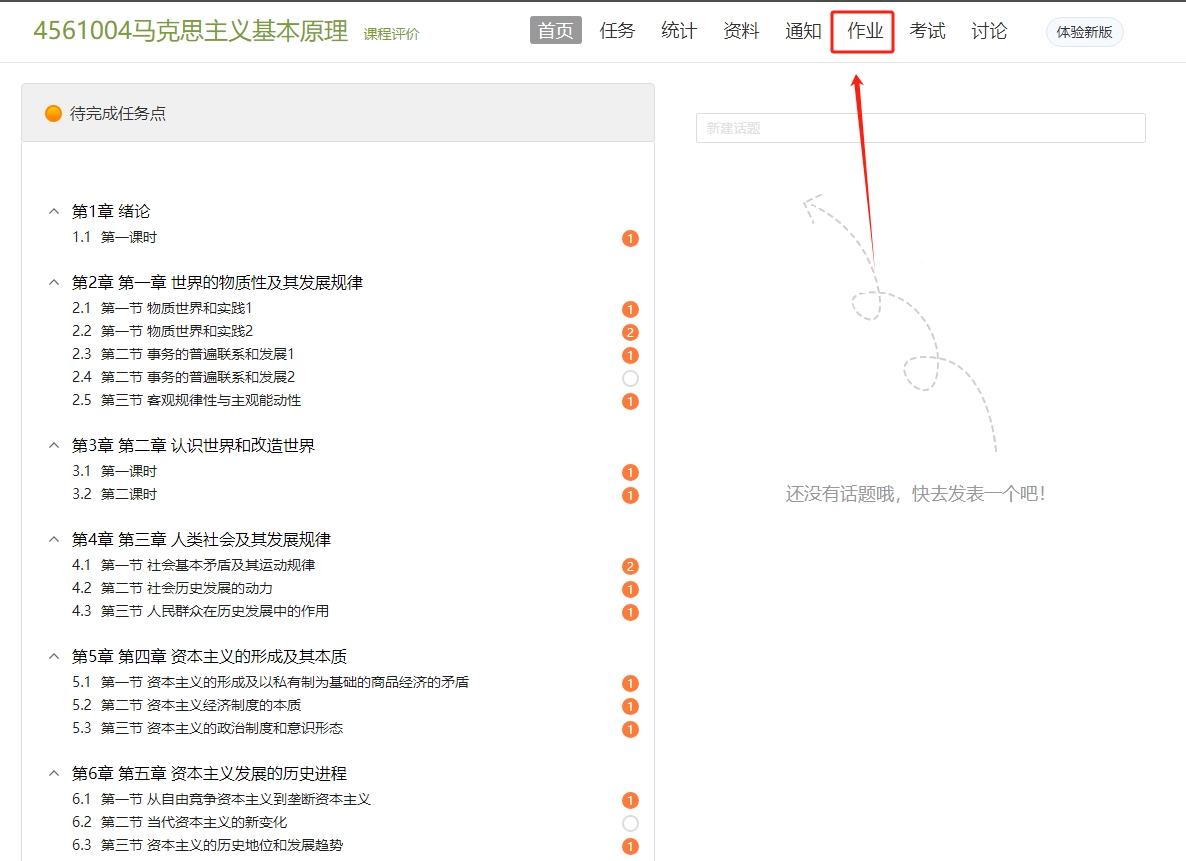Click the orange badge for section 2.5
1186x861 pixels.
pyautogui.click(x=630, y=401)
